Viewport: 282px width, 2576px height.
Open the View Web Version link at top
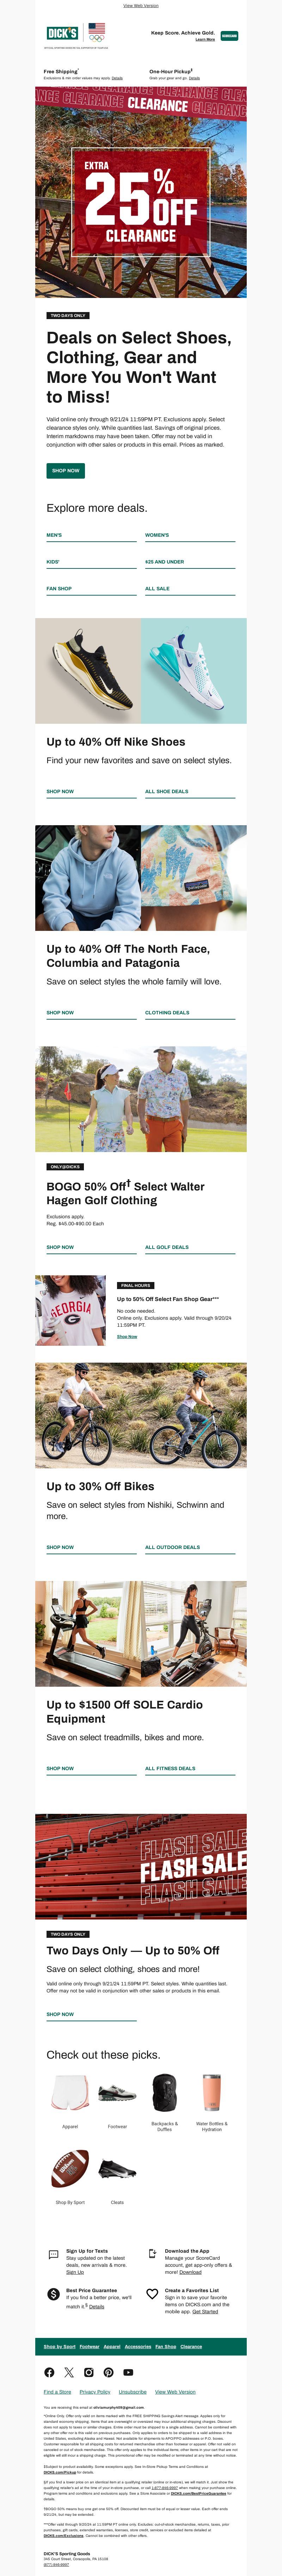[141, 5]
